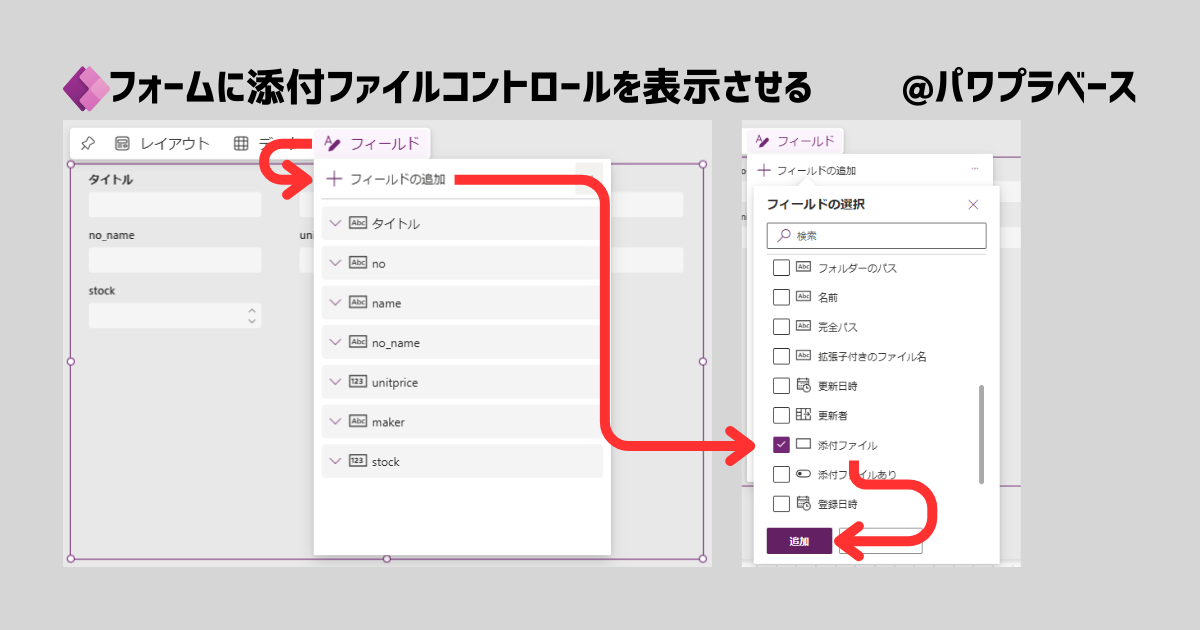Click the データ grid icon
The width and height of the screenshot is (1200, 630).
240,143
